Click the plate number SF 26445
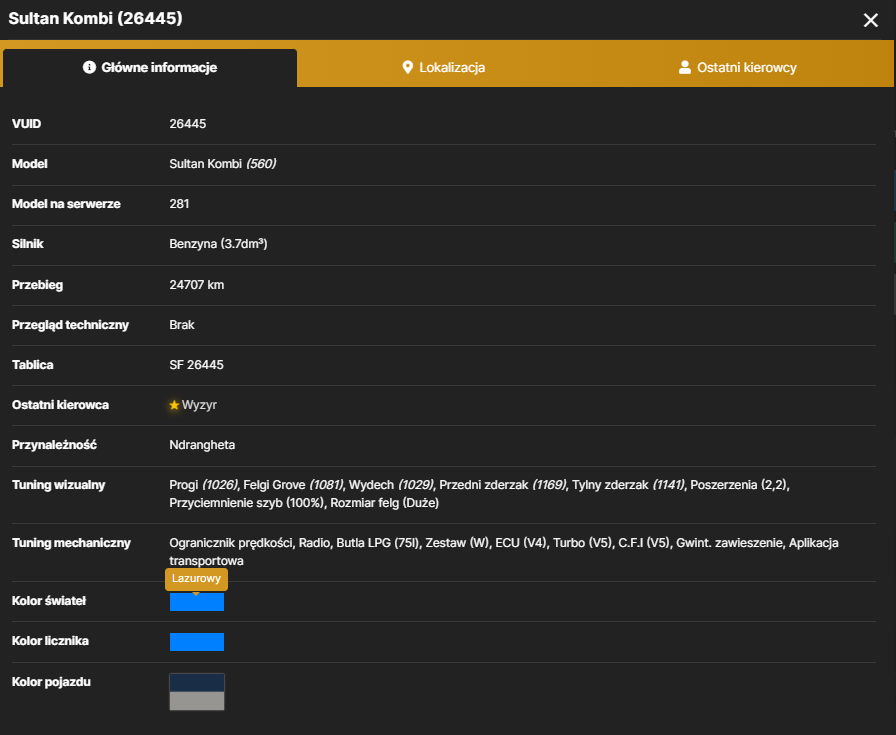The width and height of the screenshot is (896, 735). tap(196, 365)
